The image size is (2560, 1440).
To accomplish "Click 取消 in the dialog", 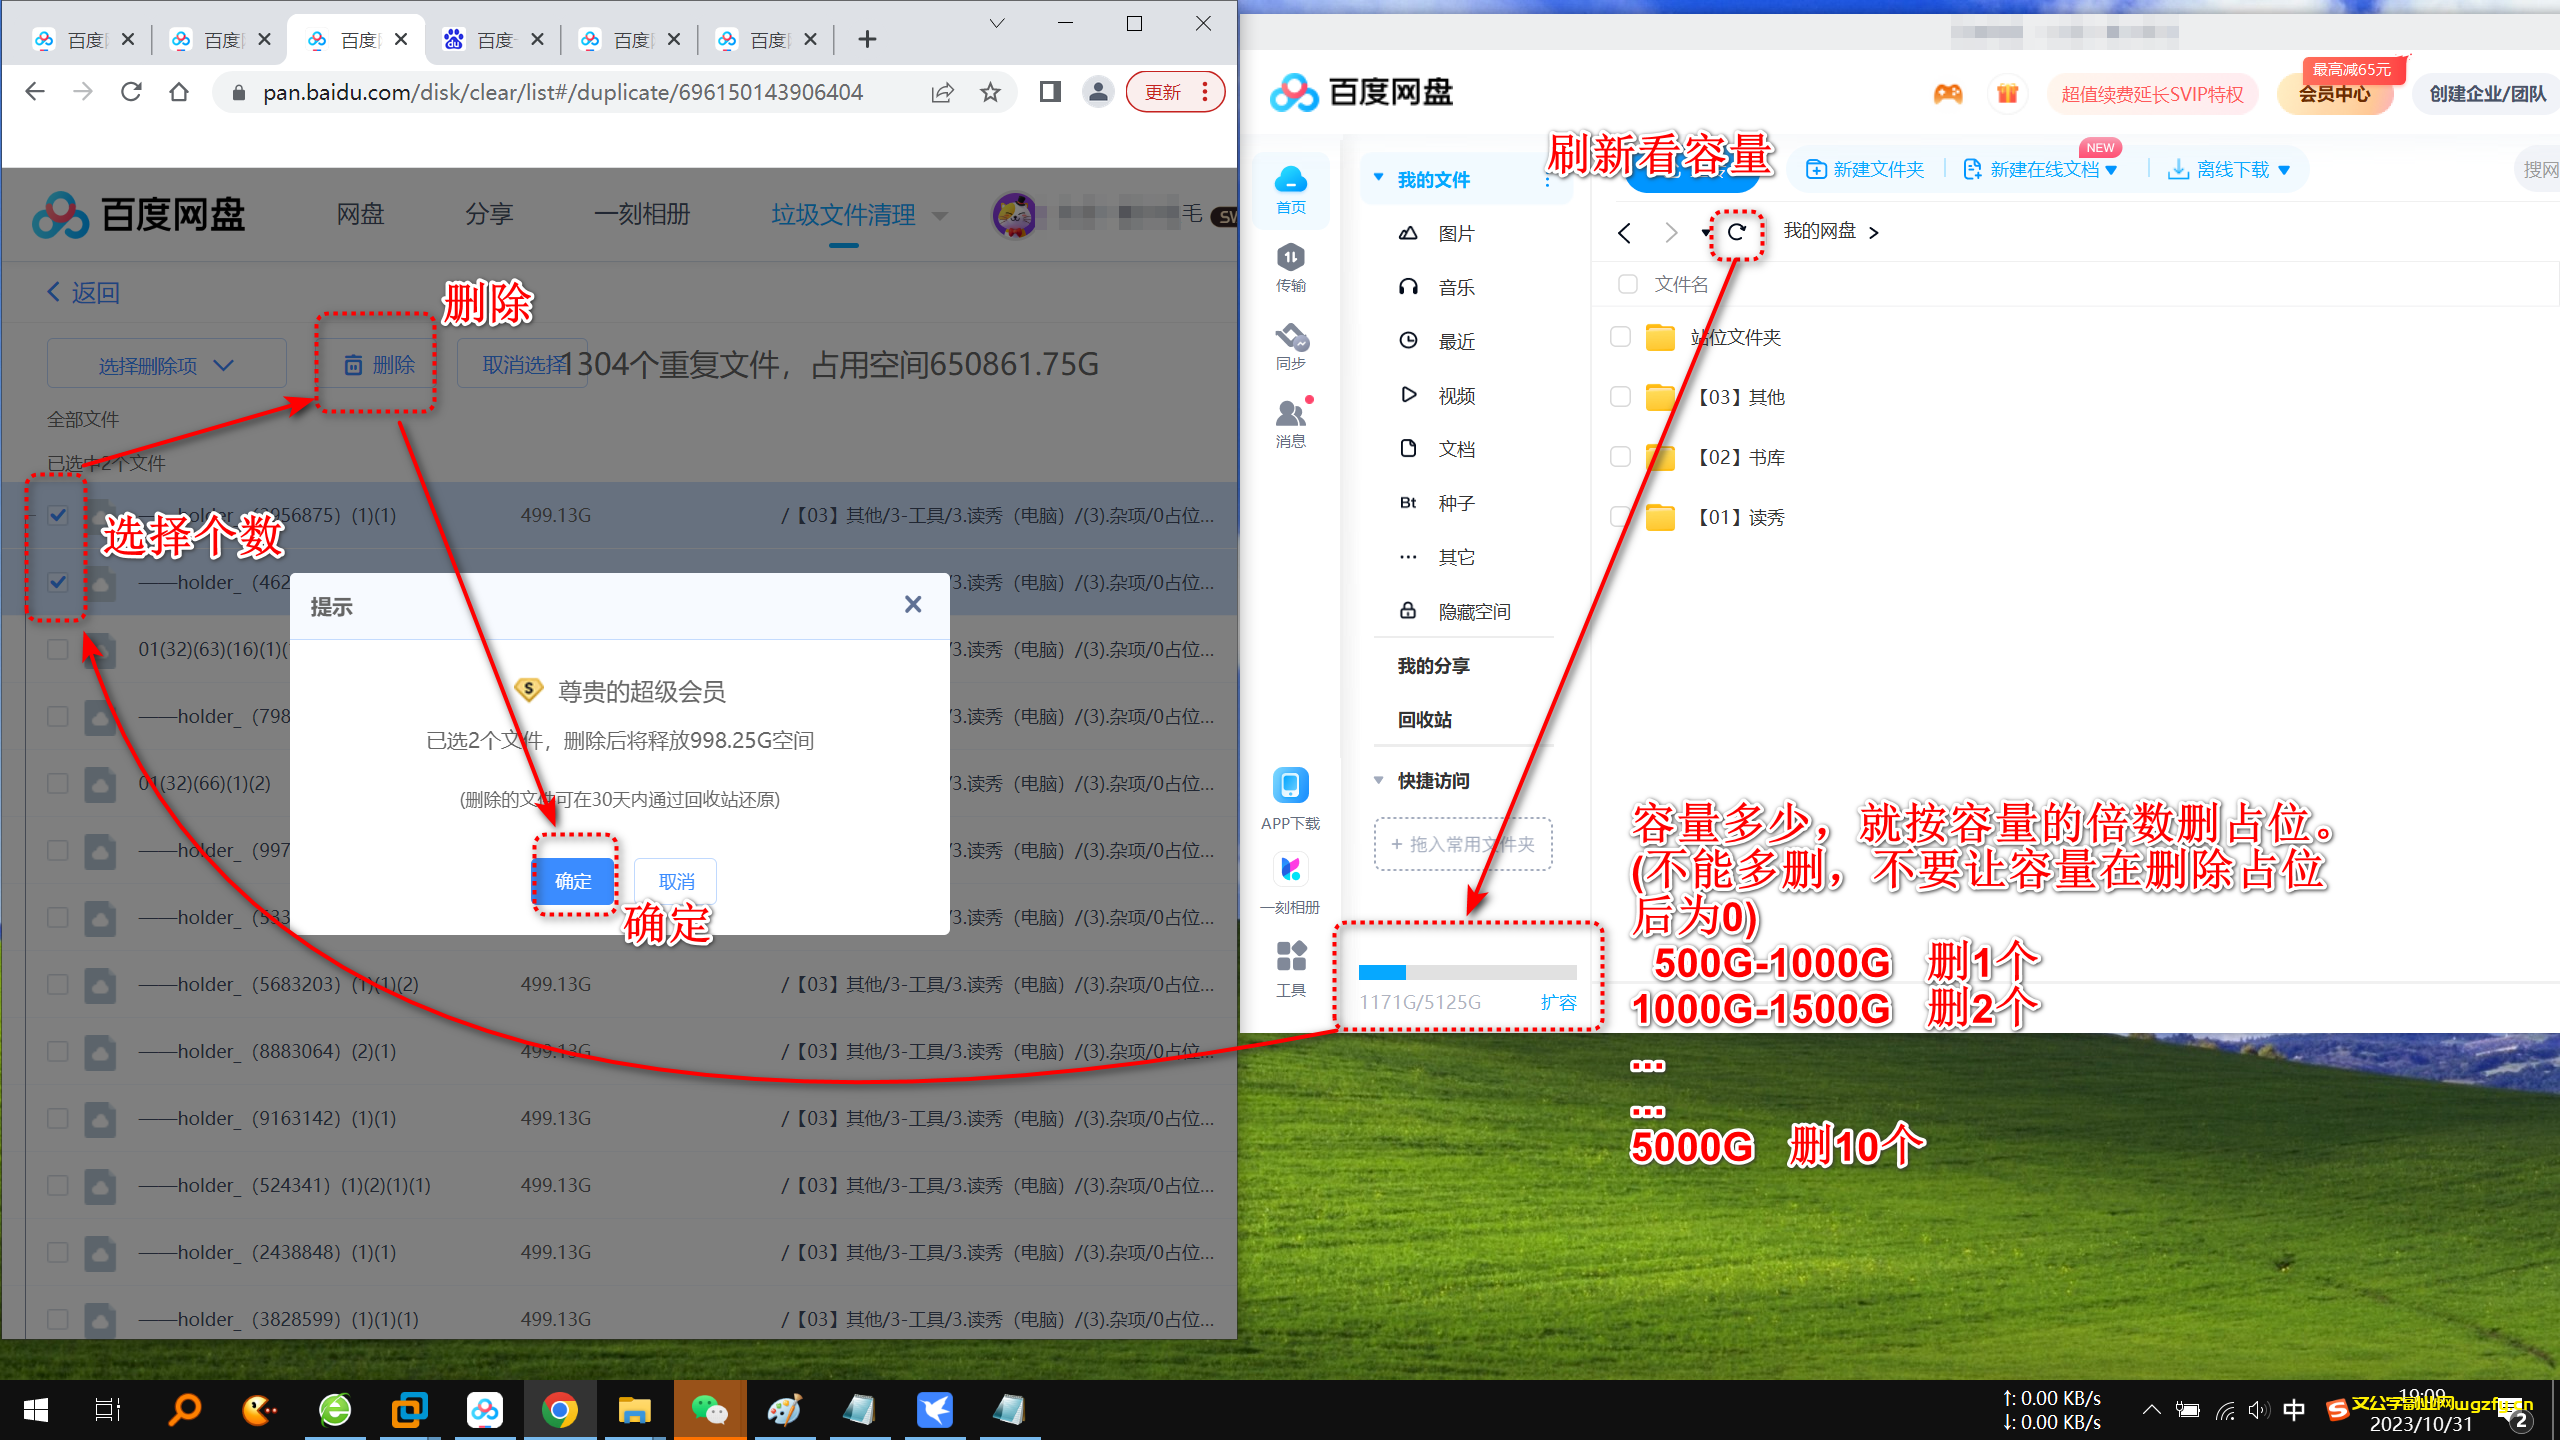I will coord(676,881).
